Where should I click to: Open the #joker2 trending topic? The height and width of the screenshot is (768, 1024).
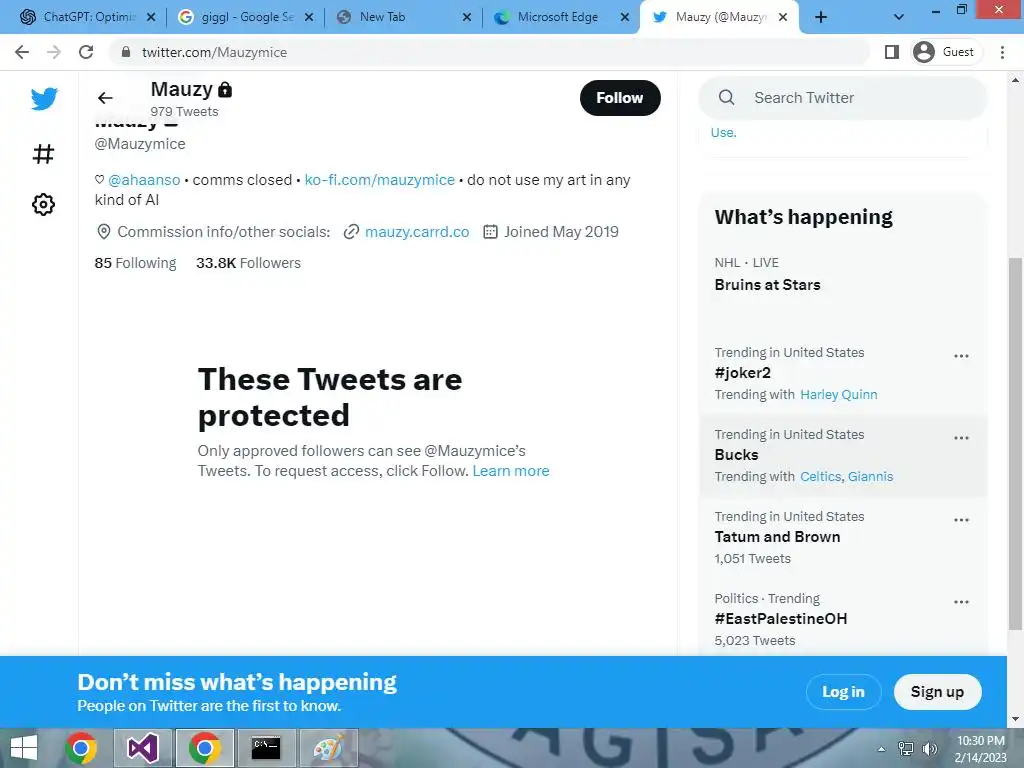coord(743,373)
